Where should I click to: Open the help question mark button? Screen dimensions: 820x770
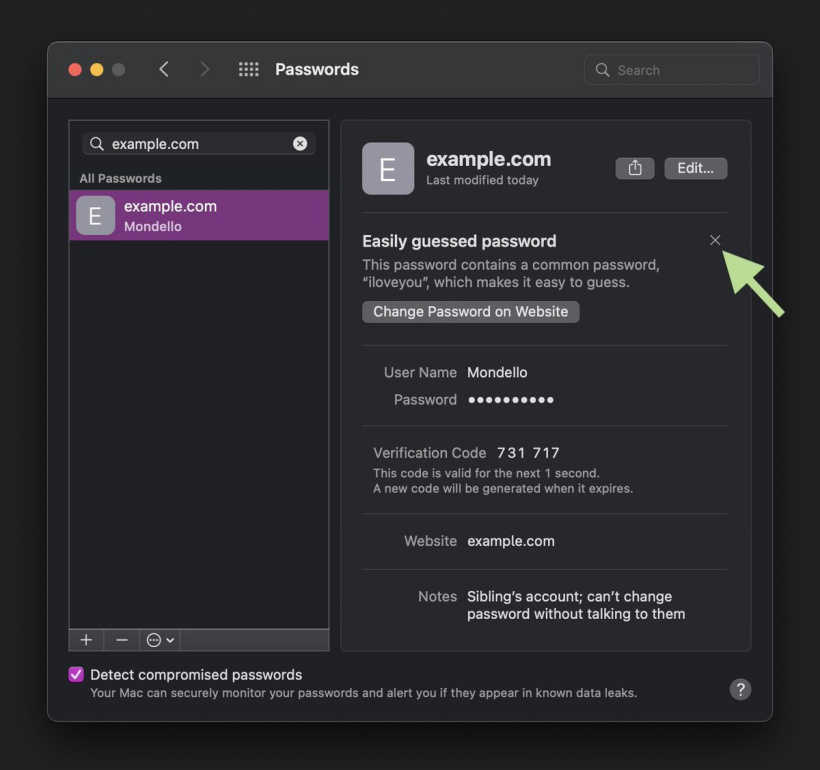740,689
